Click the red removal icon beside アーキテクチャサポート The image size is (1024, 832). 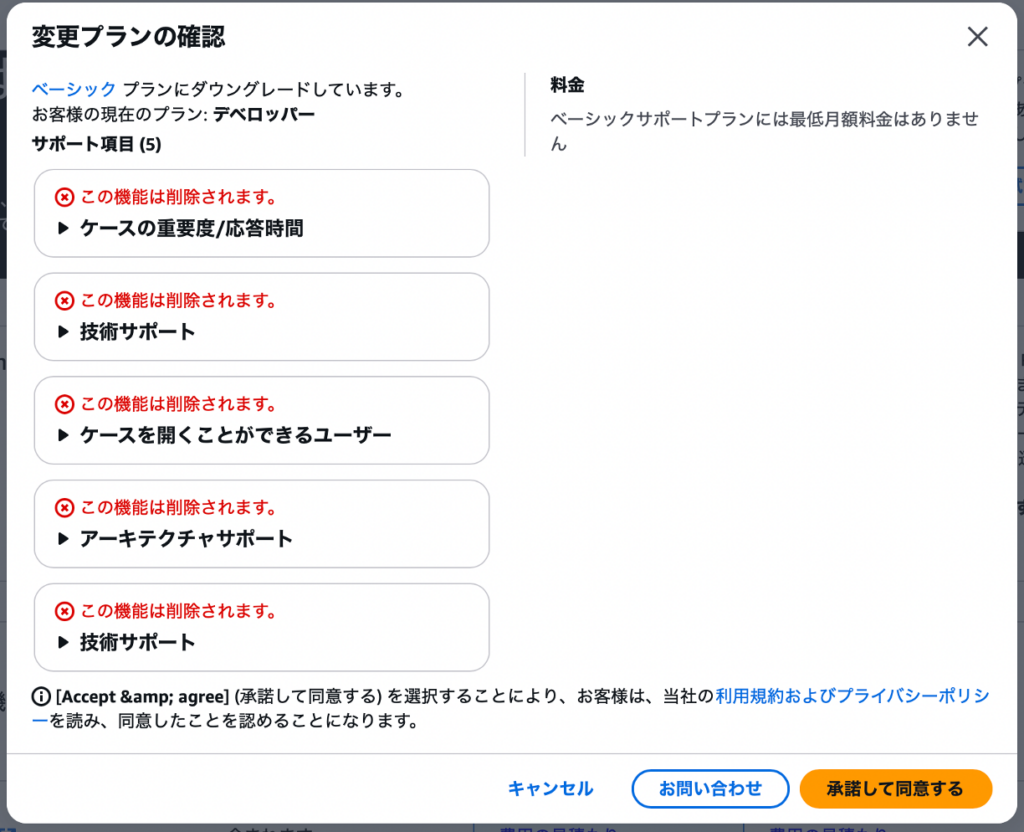66,507
